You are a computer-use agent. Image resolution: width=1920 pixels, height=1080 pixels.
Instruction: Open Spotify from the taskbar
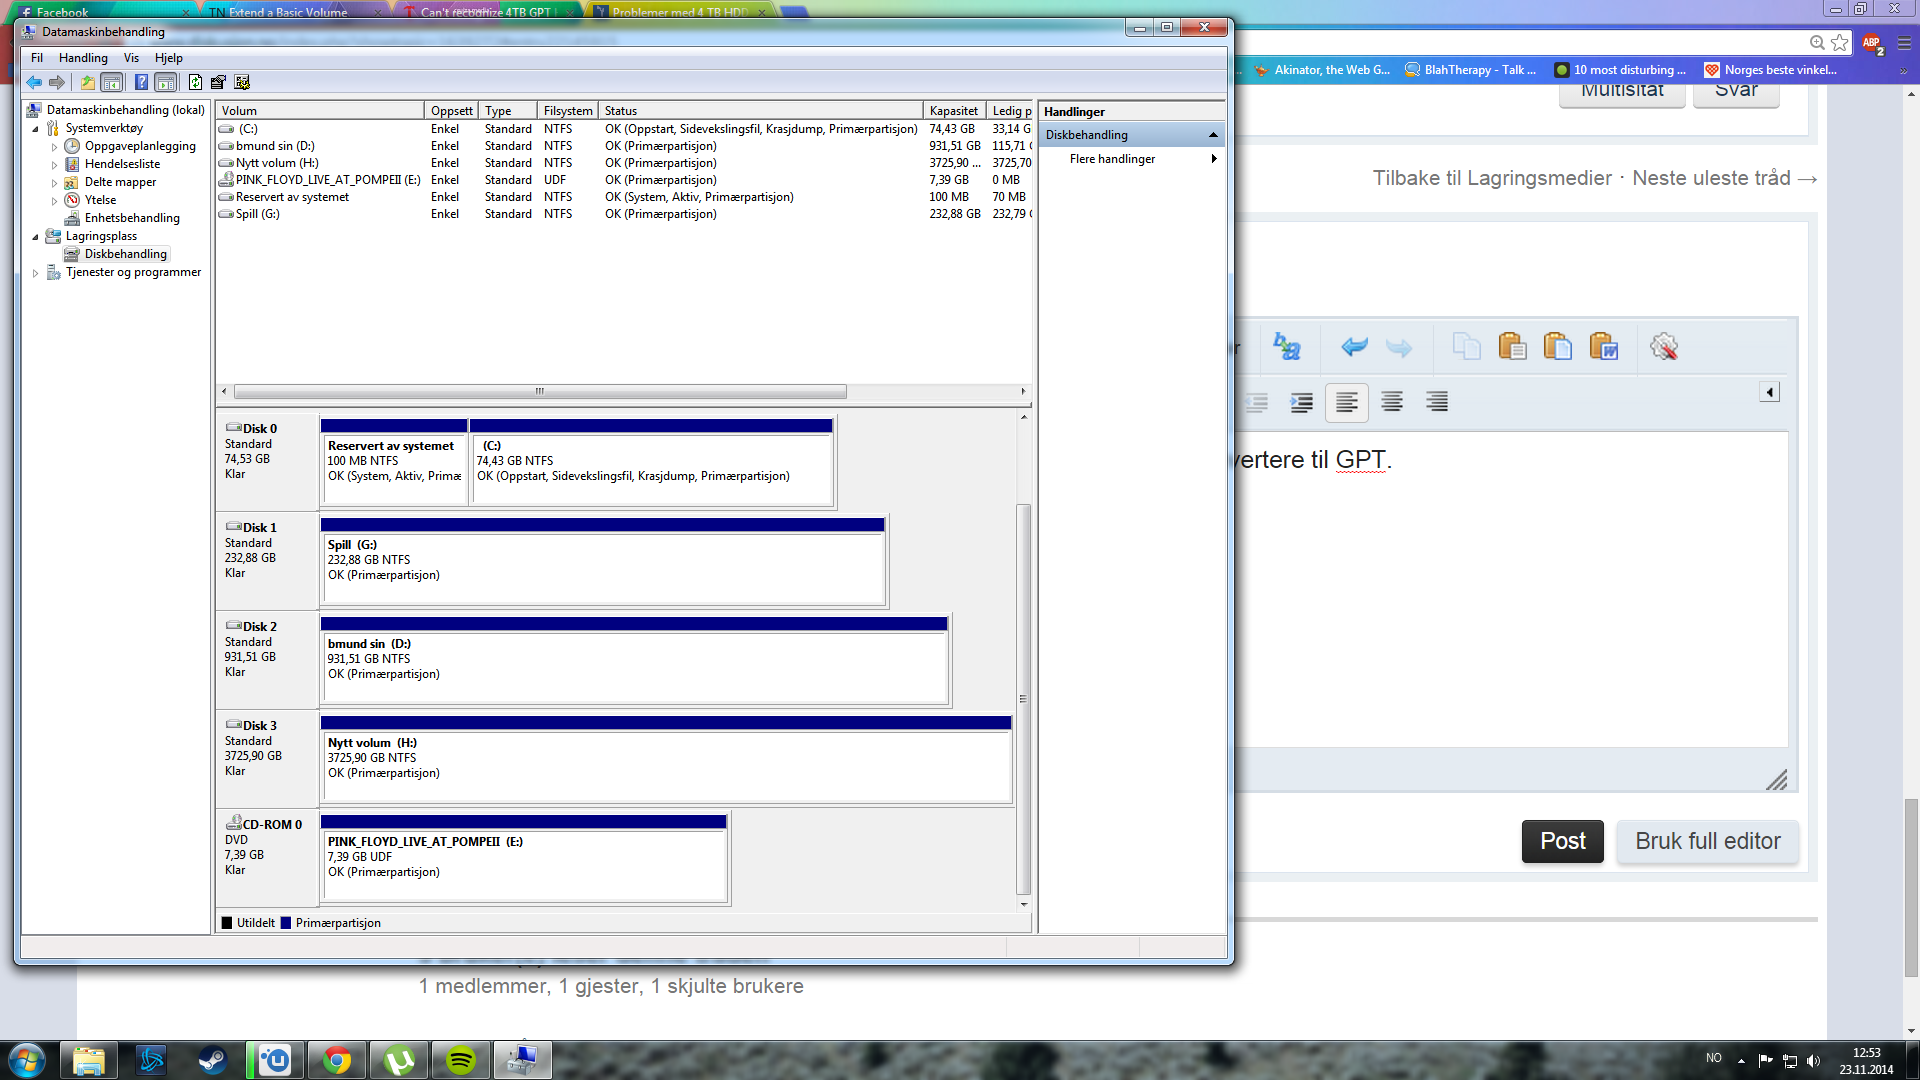pyautogui.click(x=461, y=1060)
